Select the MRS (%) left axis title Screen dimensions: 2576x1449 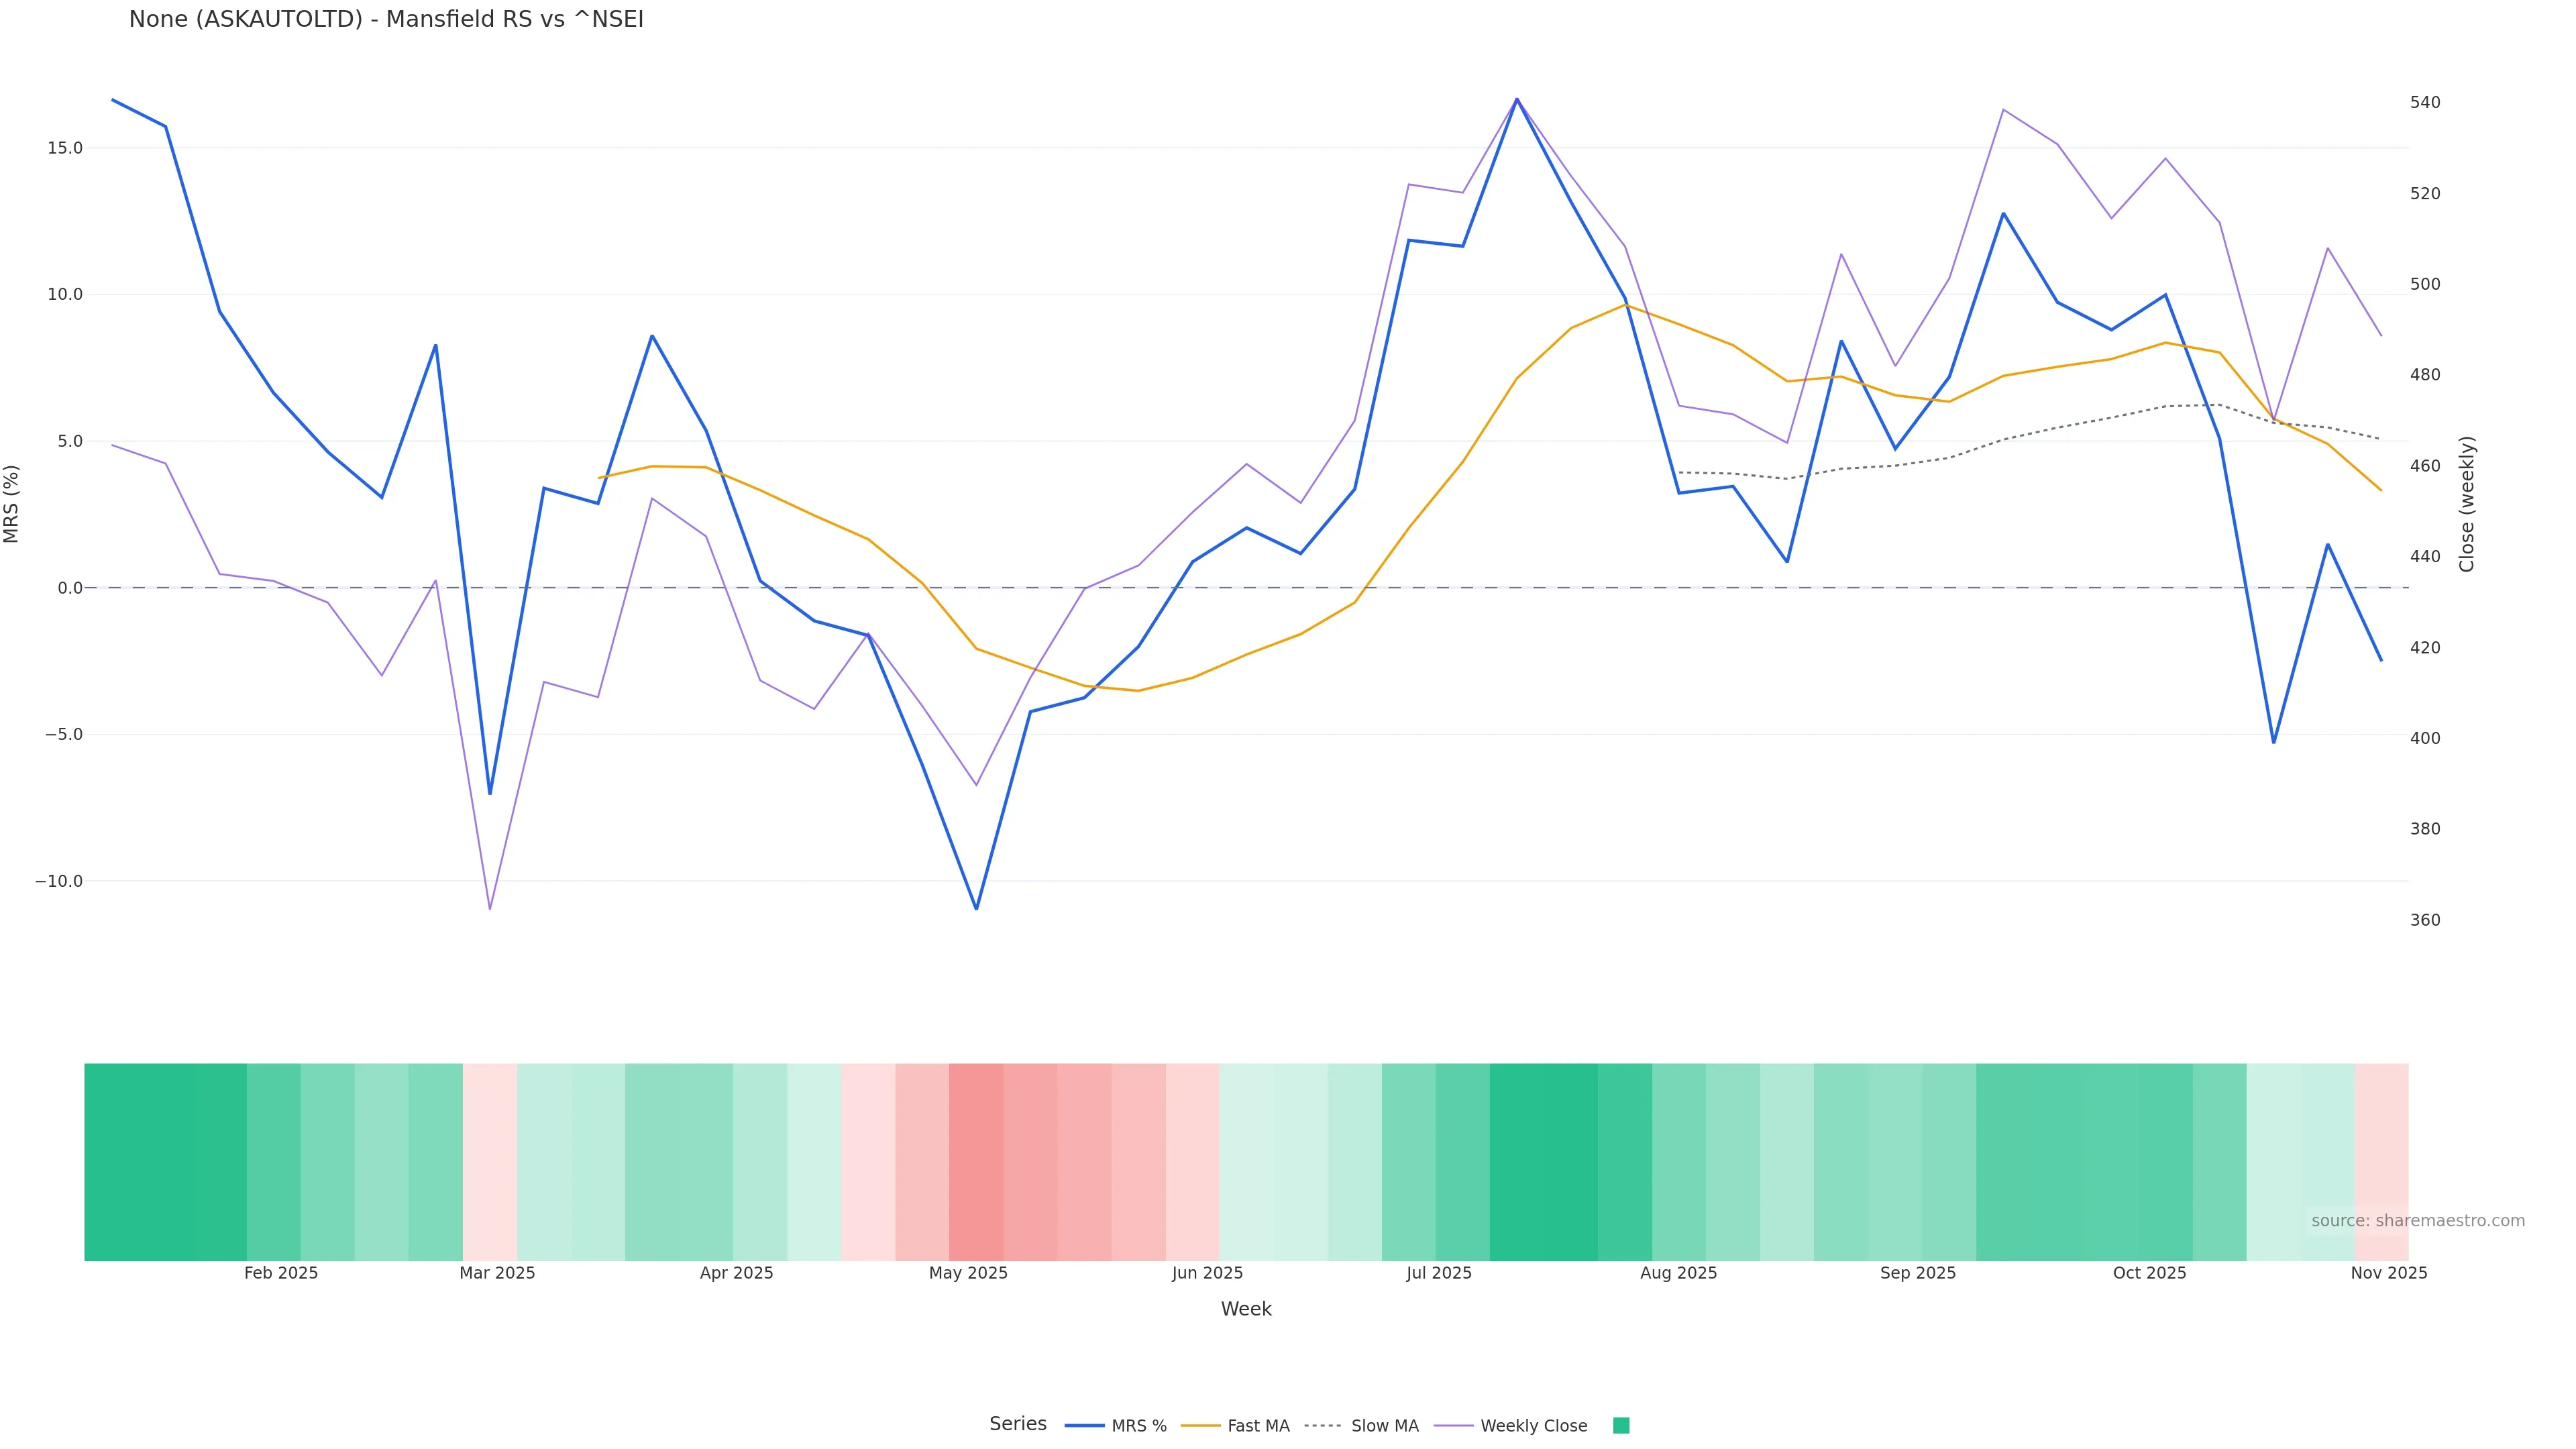click(12, 504)
